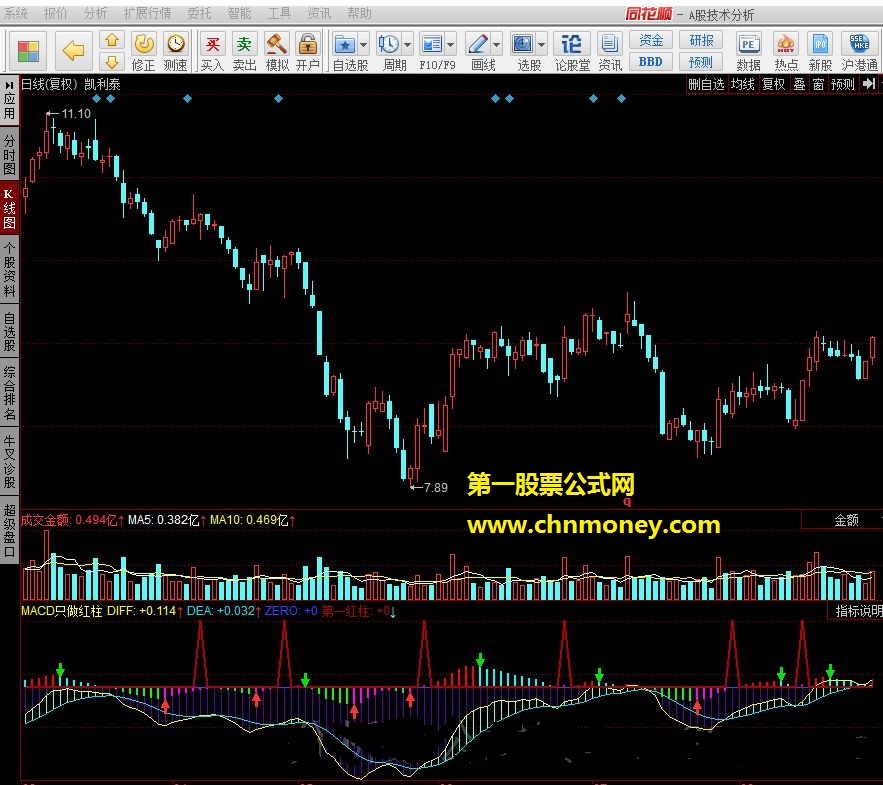Toggle 叠 overlay mode
Image resolution: width=883 pixels, height=785 pixels.
click(x=799, y=84)
